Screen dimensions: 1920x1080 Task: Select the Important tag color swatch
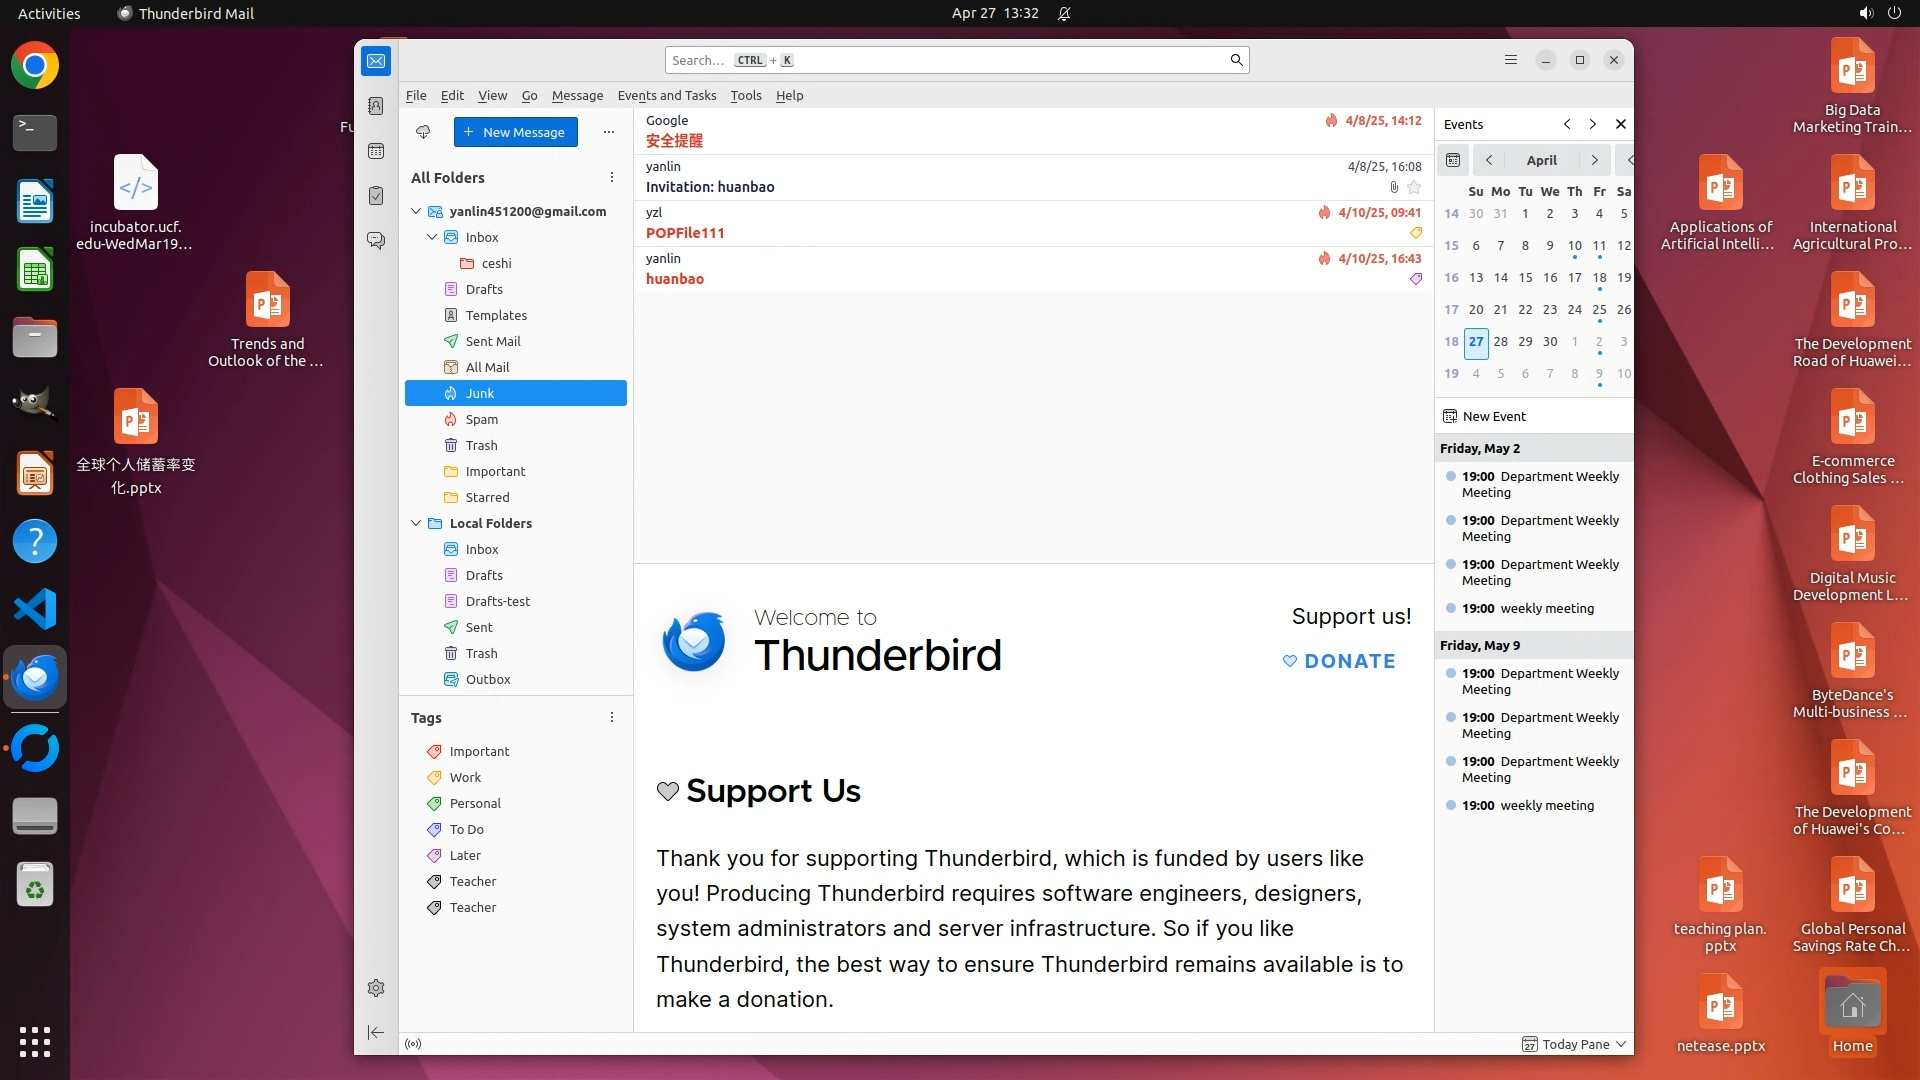click(x=434, y=751)
